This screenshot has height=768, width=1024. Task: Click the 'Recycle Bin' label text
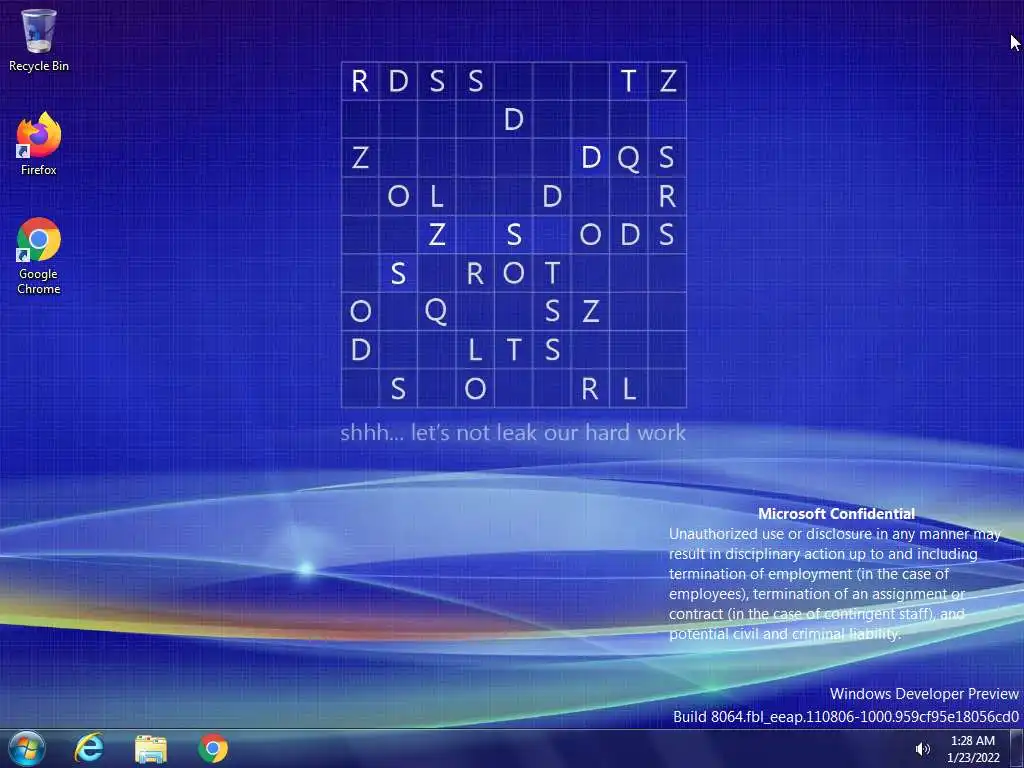pyautogui.click(x=39, y=66)
